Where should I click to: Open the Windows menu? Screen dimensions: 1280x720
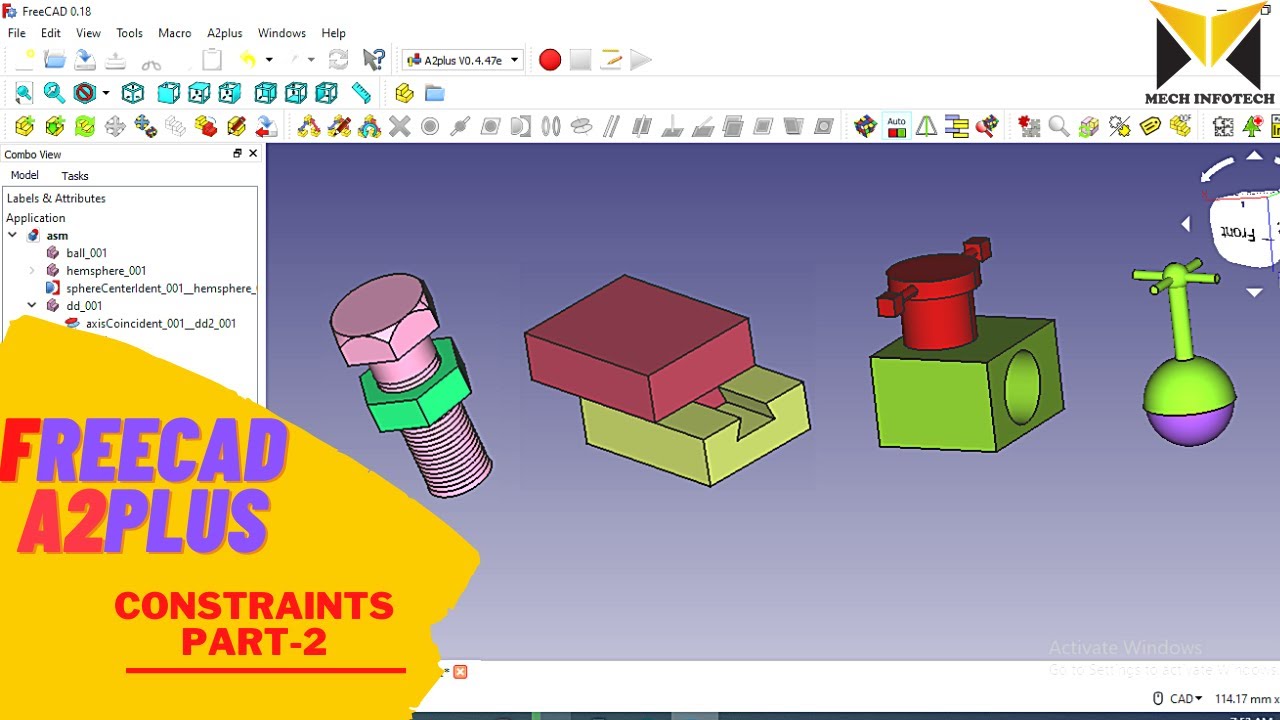(282, 33)
